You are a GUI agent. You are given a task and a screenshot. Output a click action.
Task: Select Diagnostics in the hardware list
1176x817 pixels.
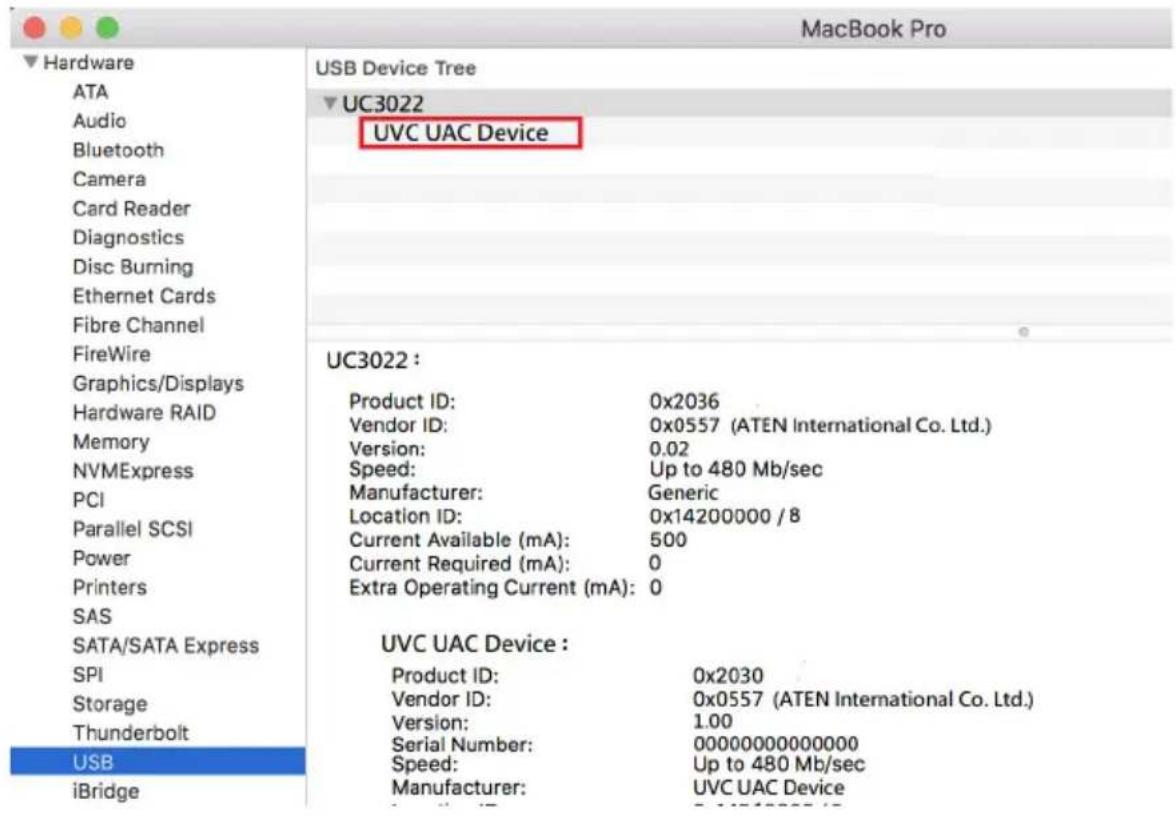[x=128, y=238]
